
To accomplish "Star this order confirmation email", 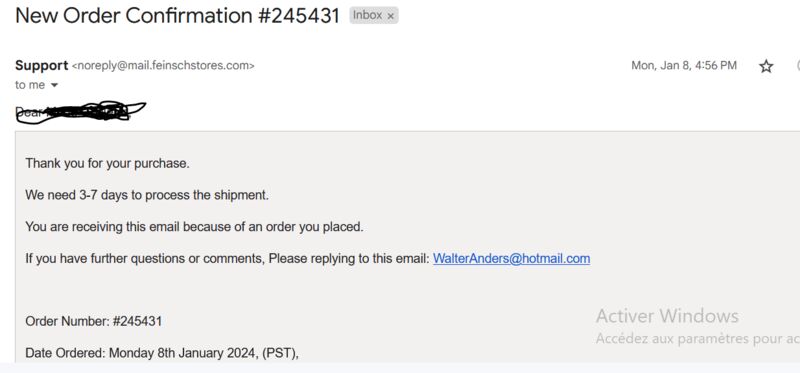I will (x=766, y=66).
